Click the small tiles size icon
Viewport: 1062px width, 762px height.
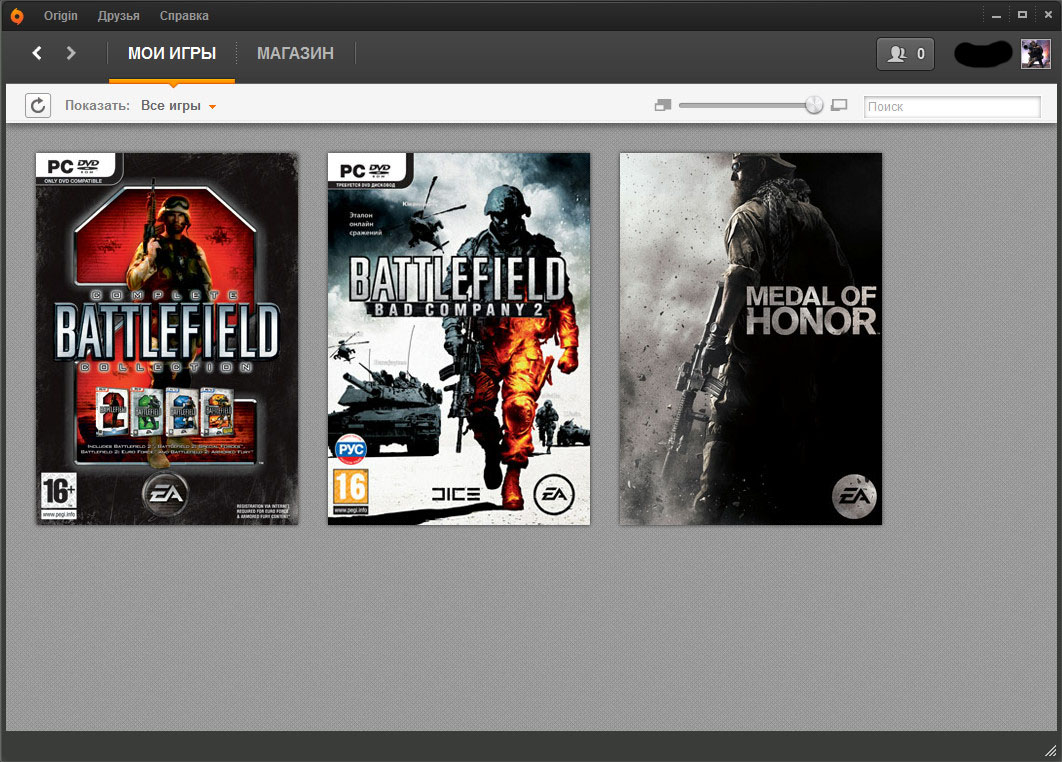[x=663, y=105]
